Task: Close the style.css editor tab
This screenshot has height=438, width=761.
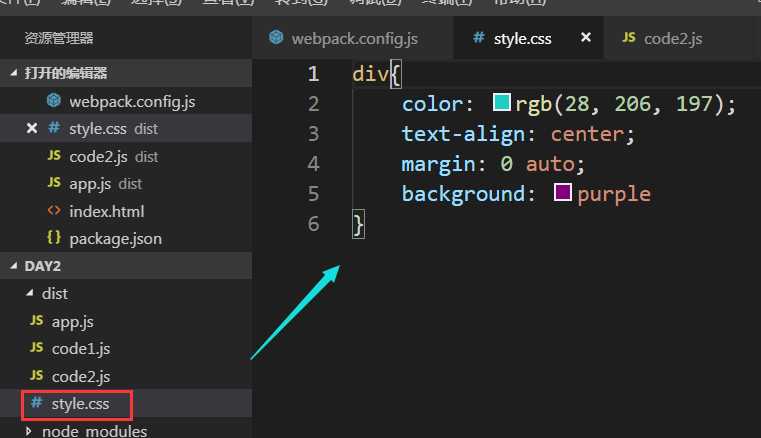Action: click(586, 38)
